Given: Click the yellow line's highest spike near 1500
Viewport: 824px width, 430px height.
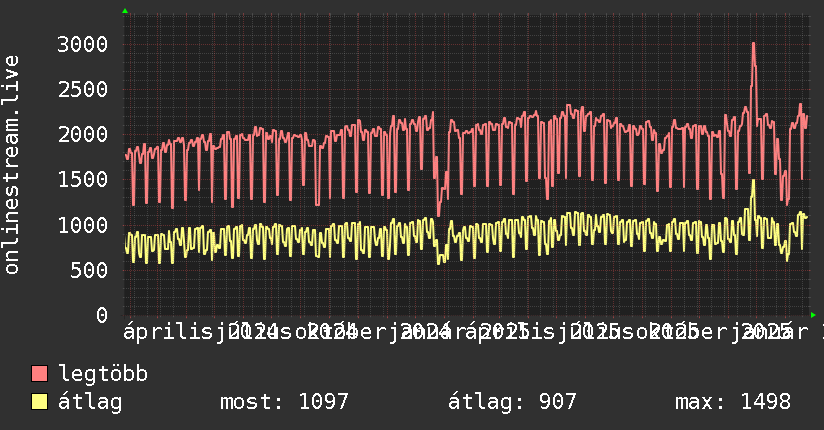Looking at the screenshot, I should pos(753,180).
